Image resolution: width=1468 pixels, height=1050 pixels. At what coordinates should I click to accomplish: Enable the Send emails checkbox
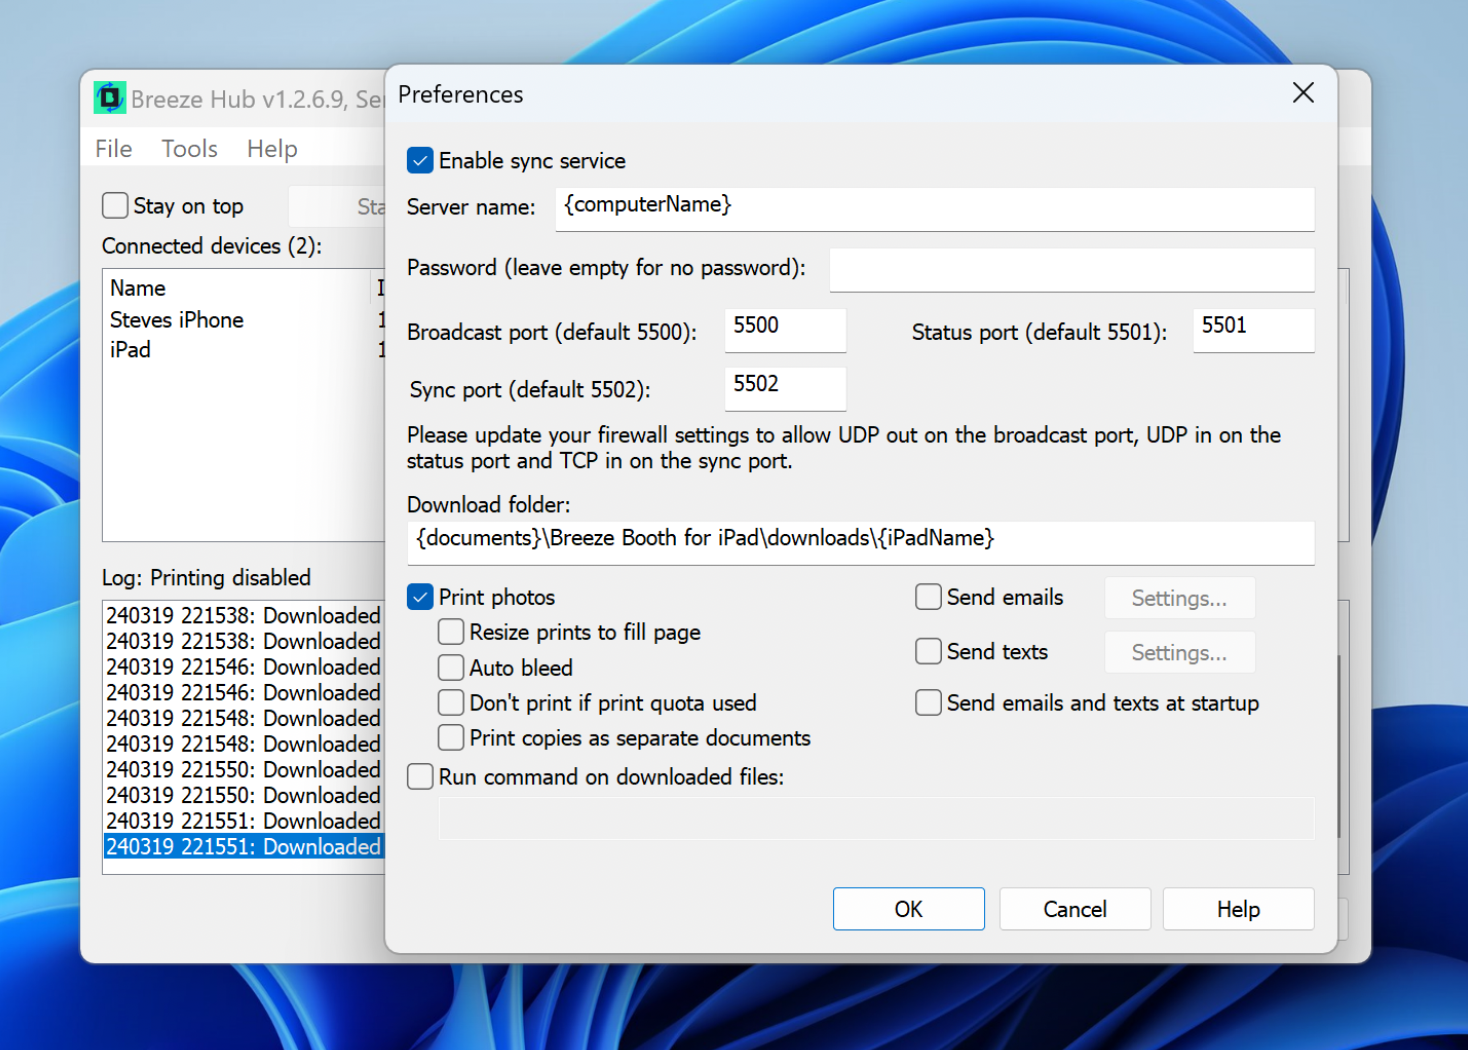[x=928, y=597]
